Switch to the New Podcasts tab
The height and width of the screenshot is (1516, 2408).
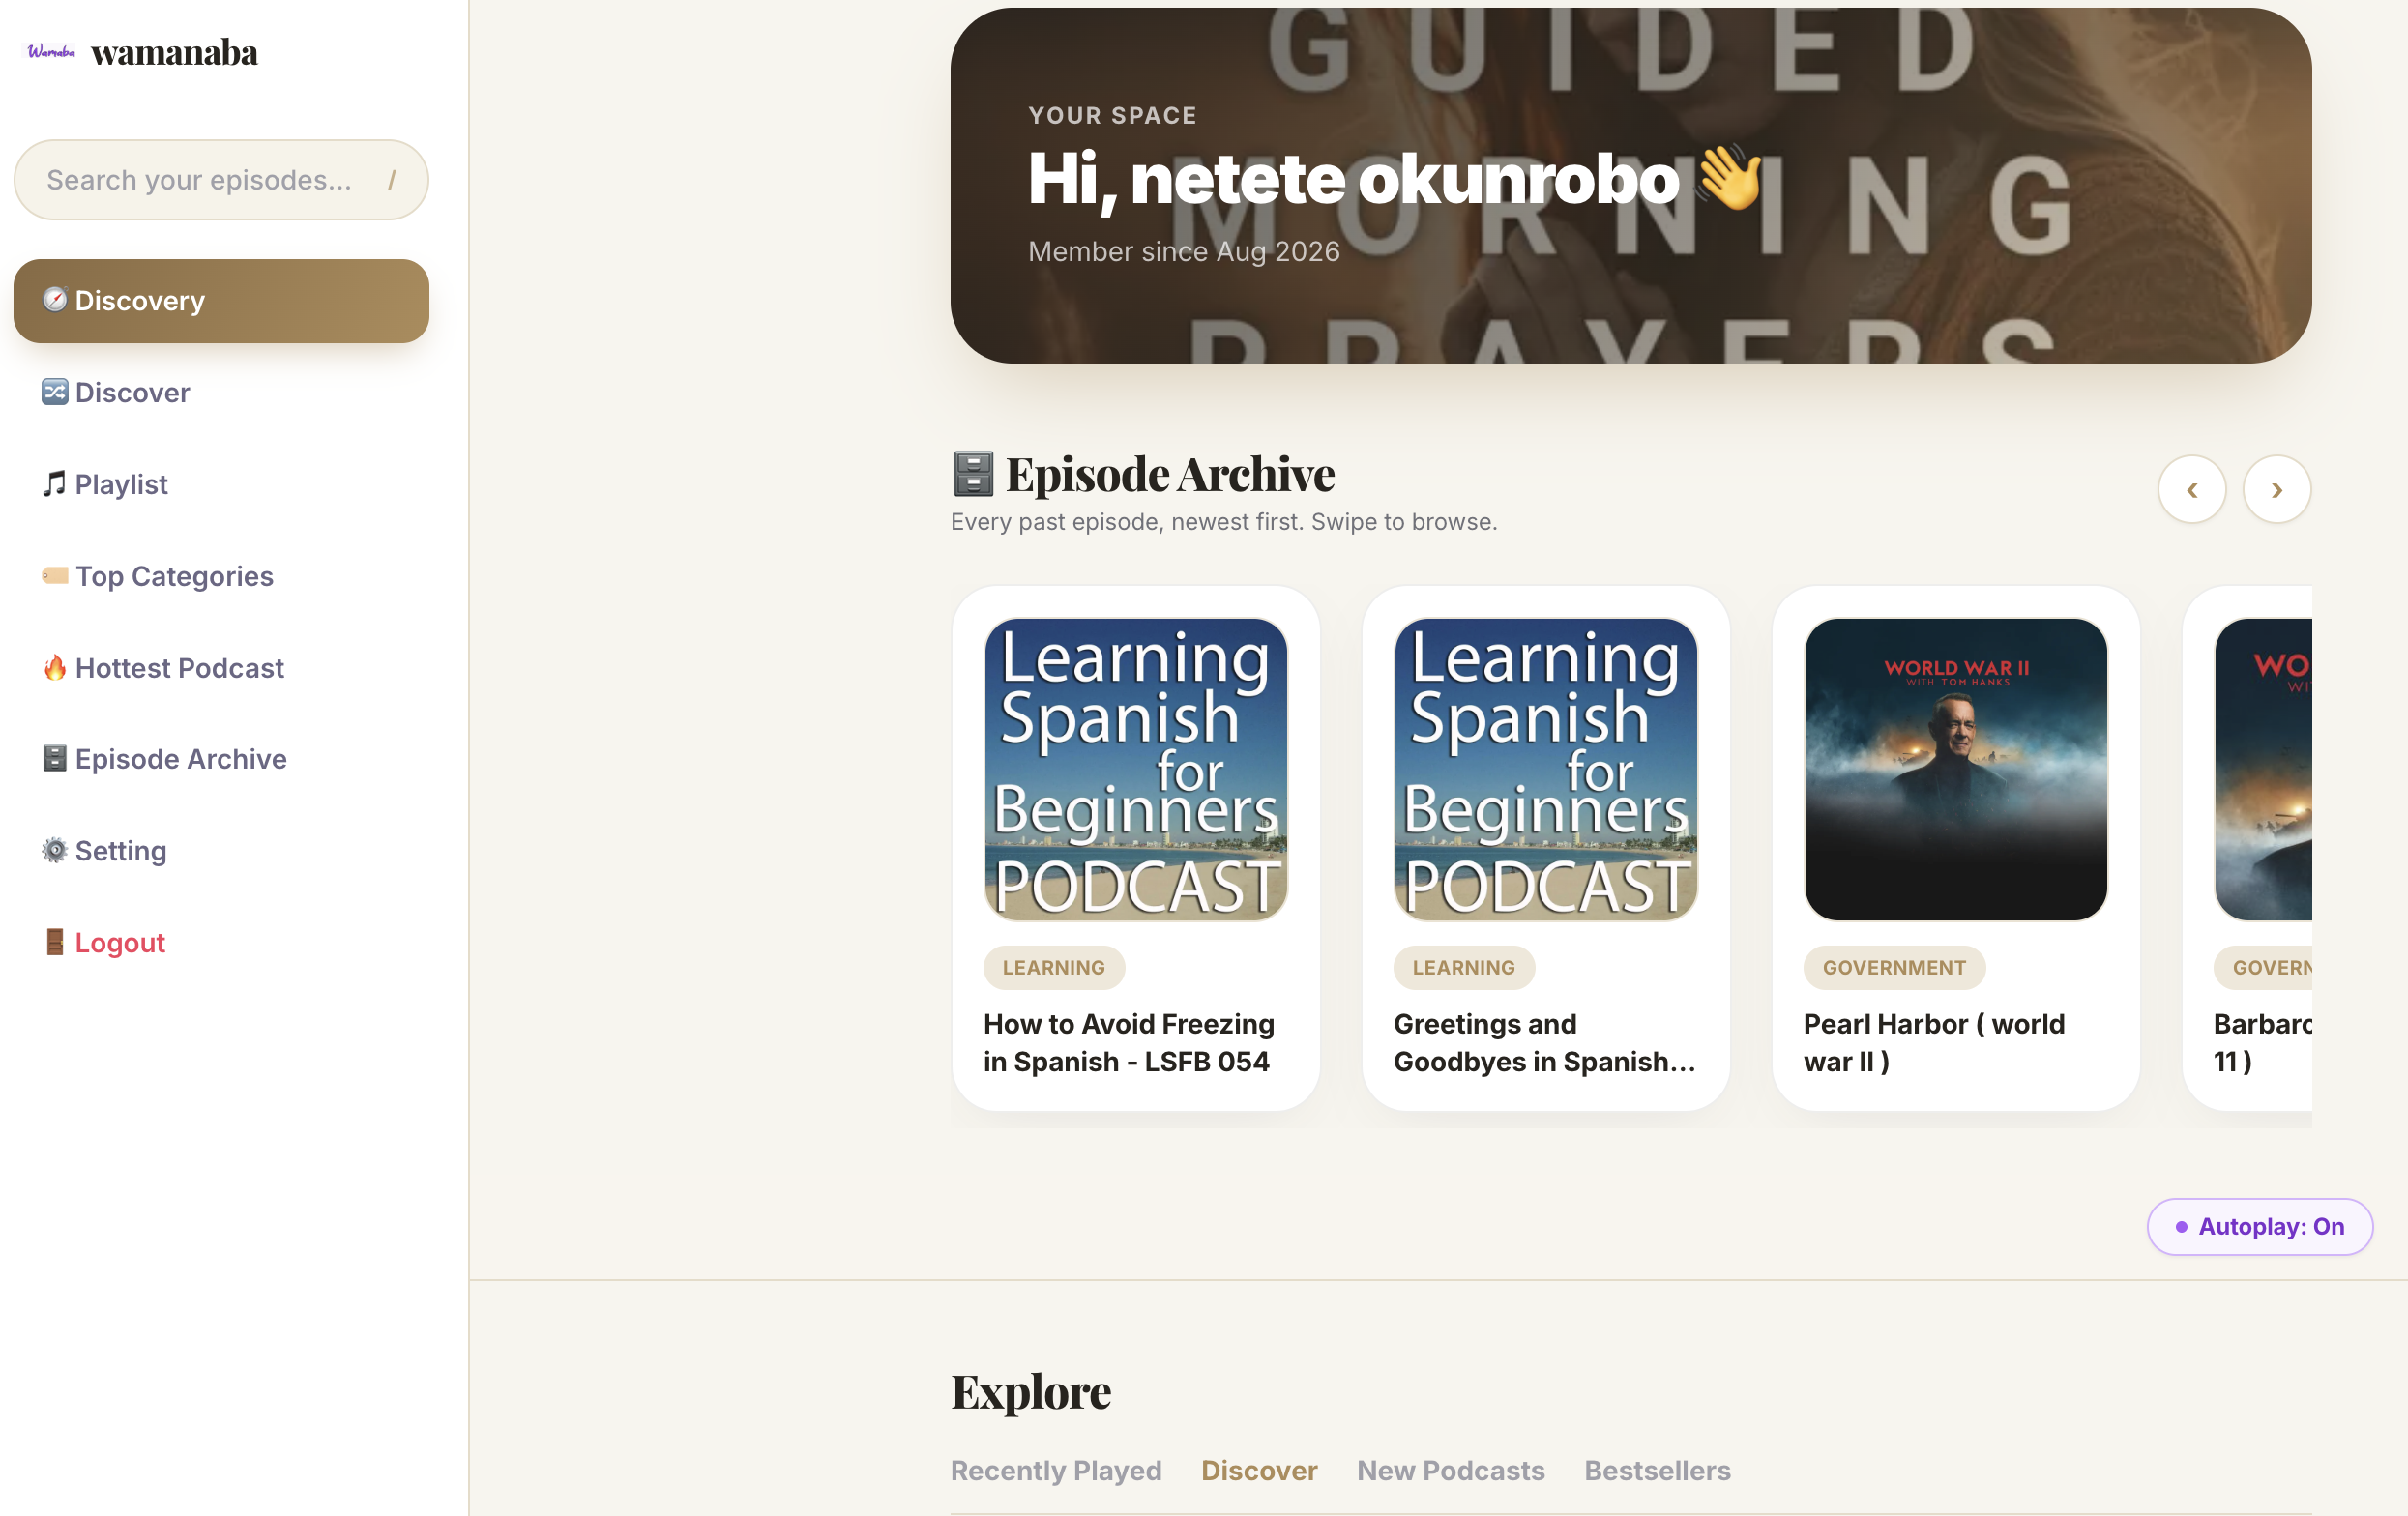point(1451,1471)
